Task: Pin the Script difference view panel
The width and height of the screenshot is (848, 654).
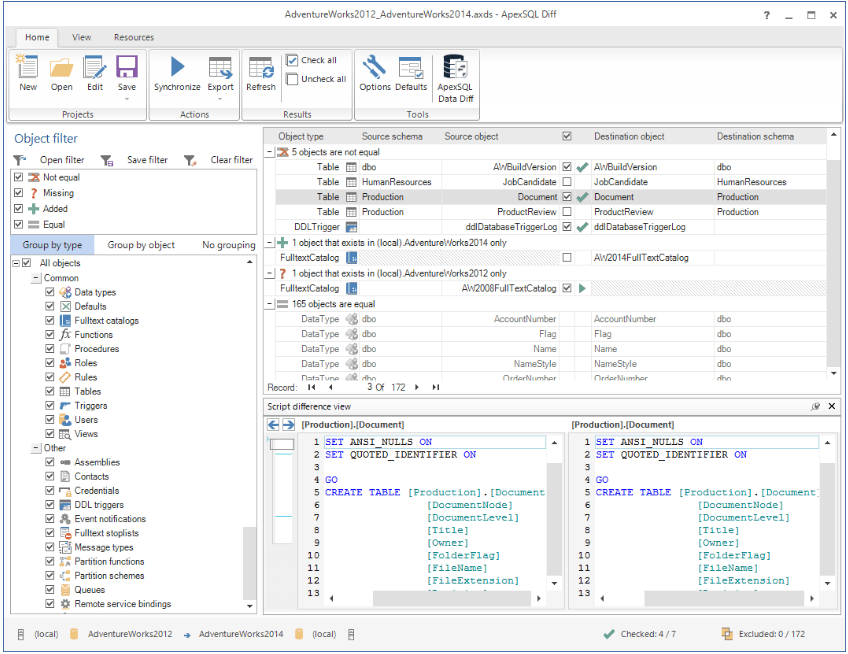Action: pos(815,406)
